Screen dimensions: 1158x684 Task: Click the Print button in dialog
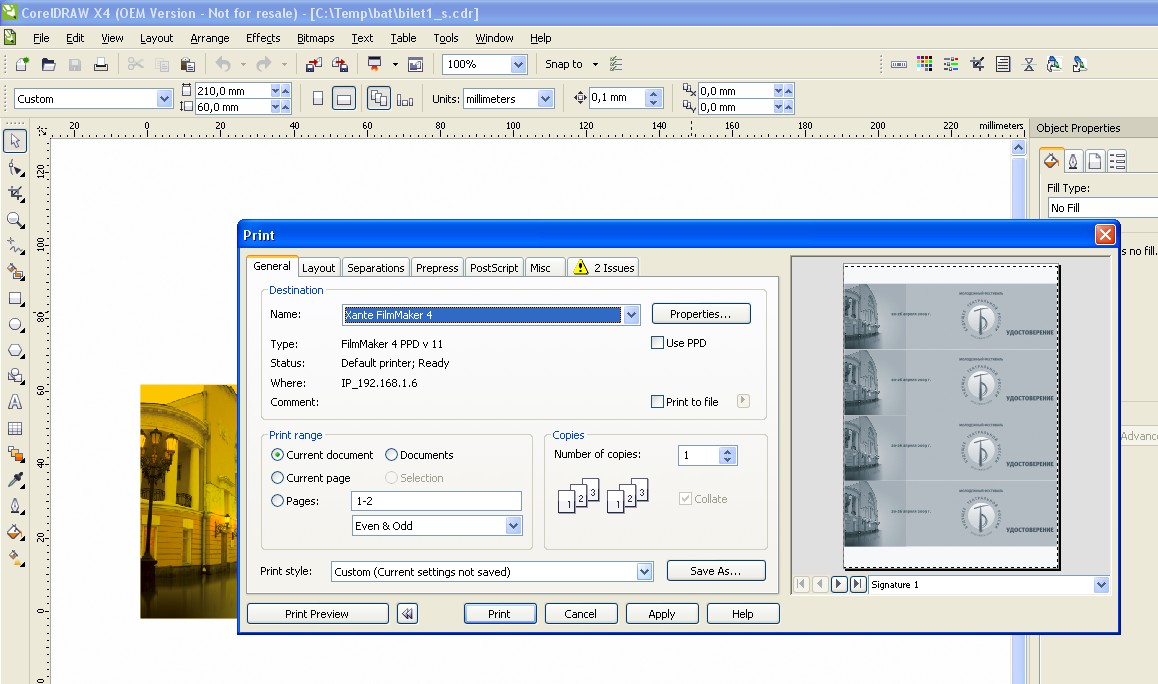coord(499,614)
